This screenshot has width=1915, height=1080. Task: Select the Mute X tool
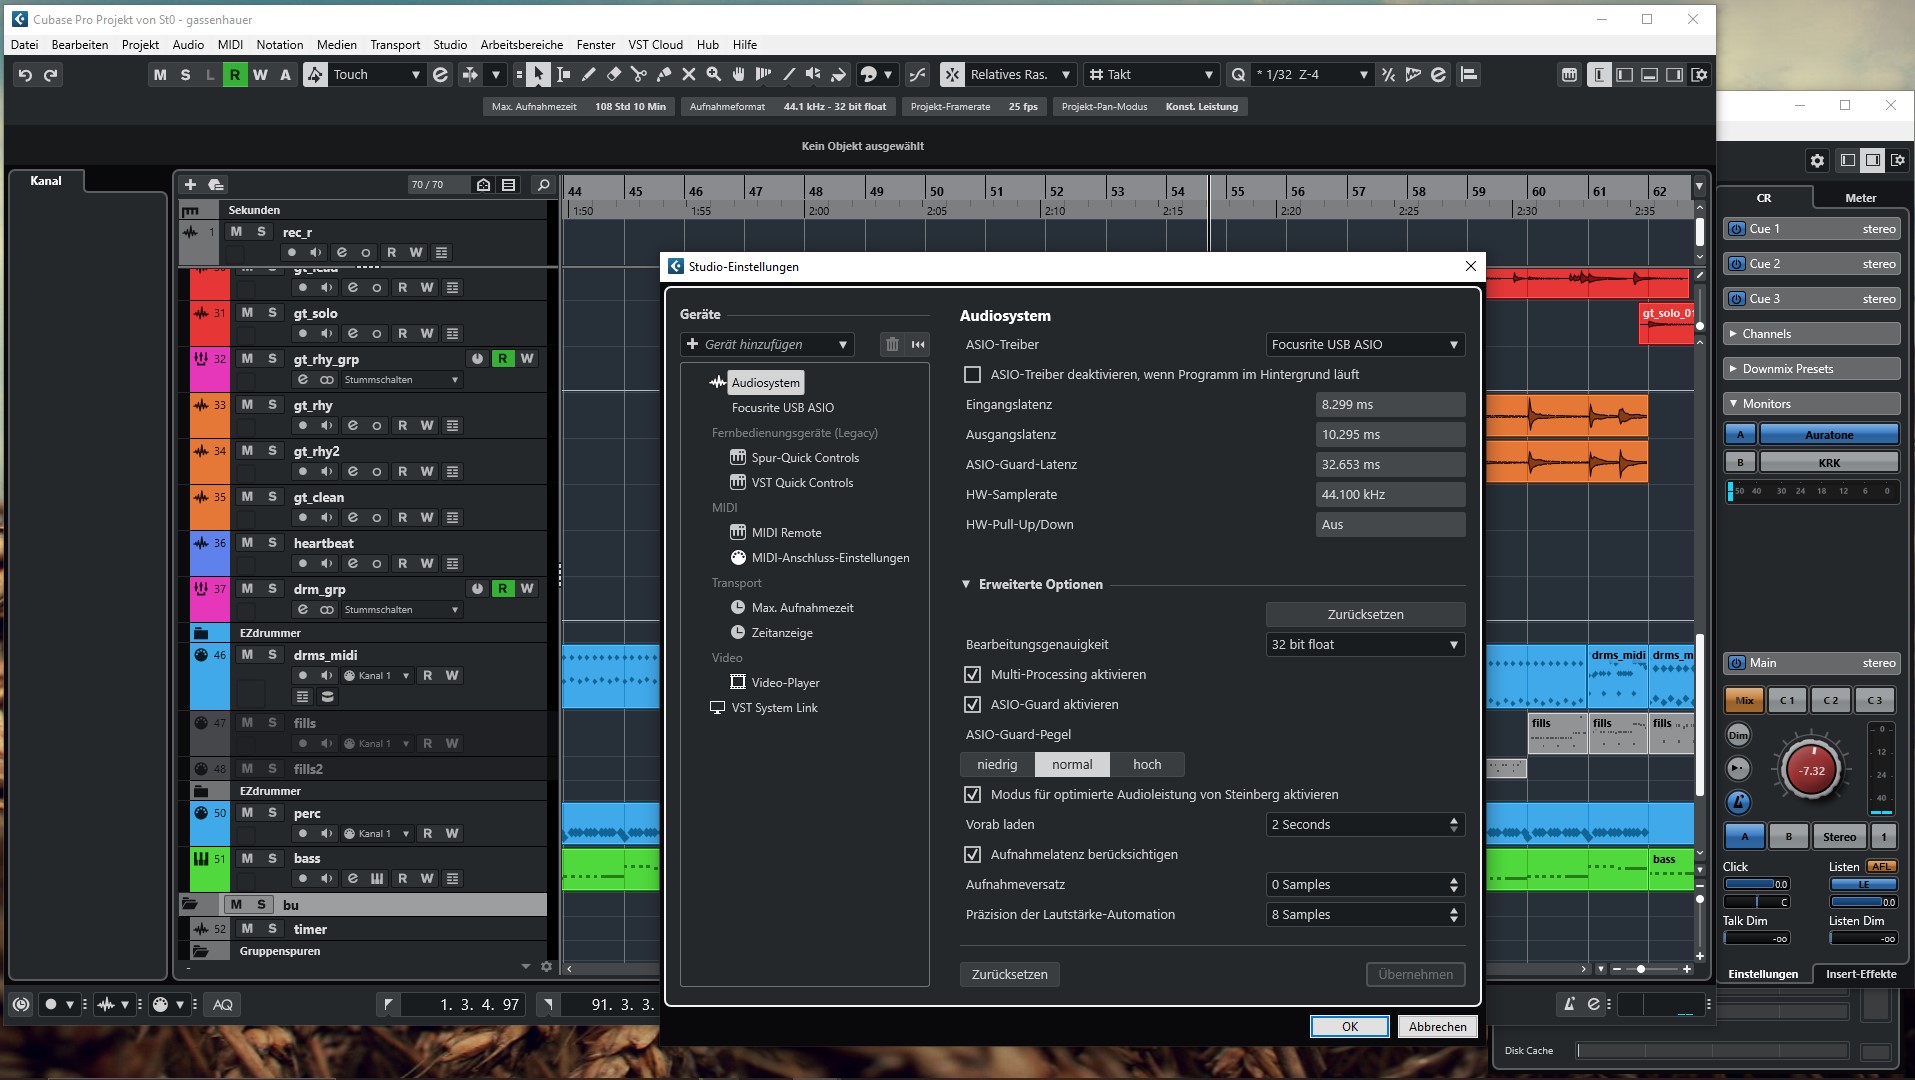point(689,75)
